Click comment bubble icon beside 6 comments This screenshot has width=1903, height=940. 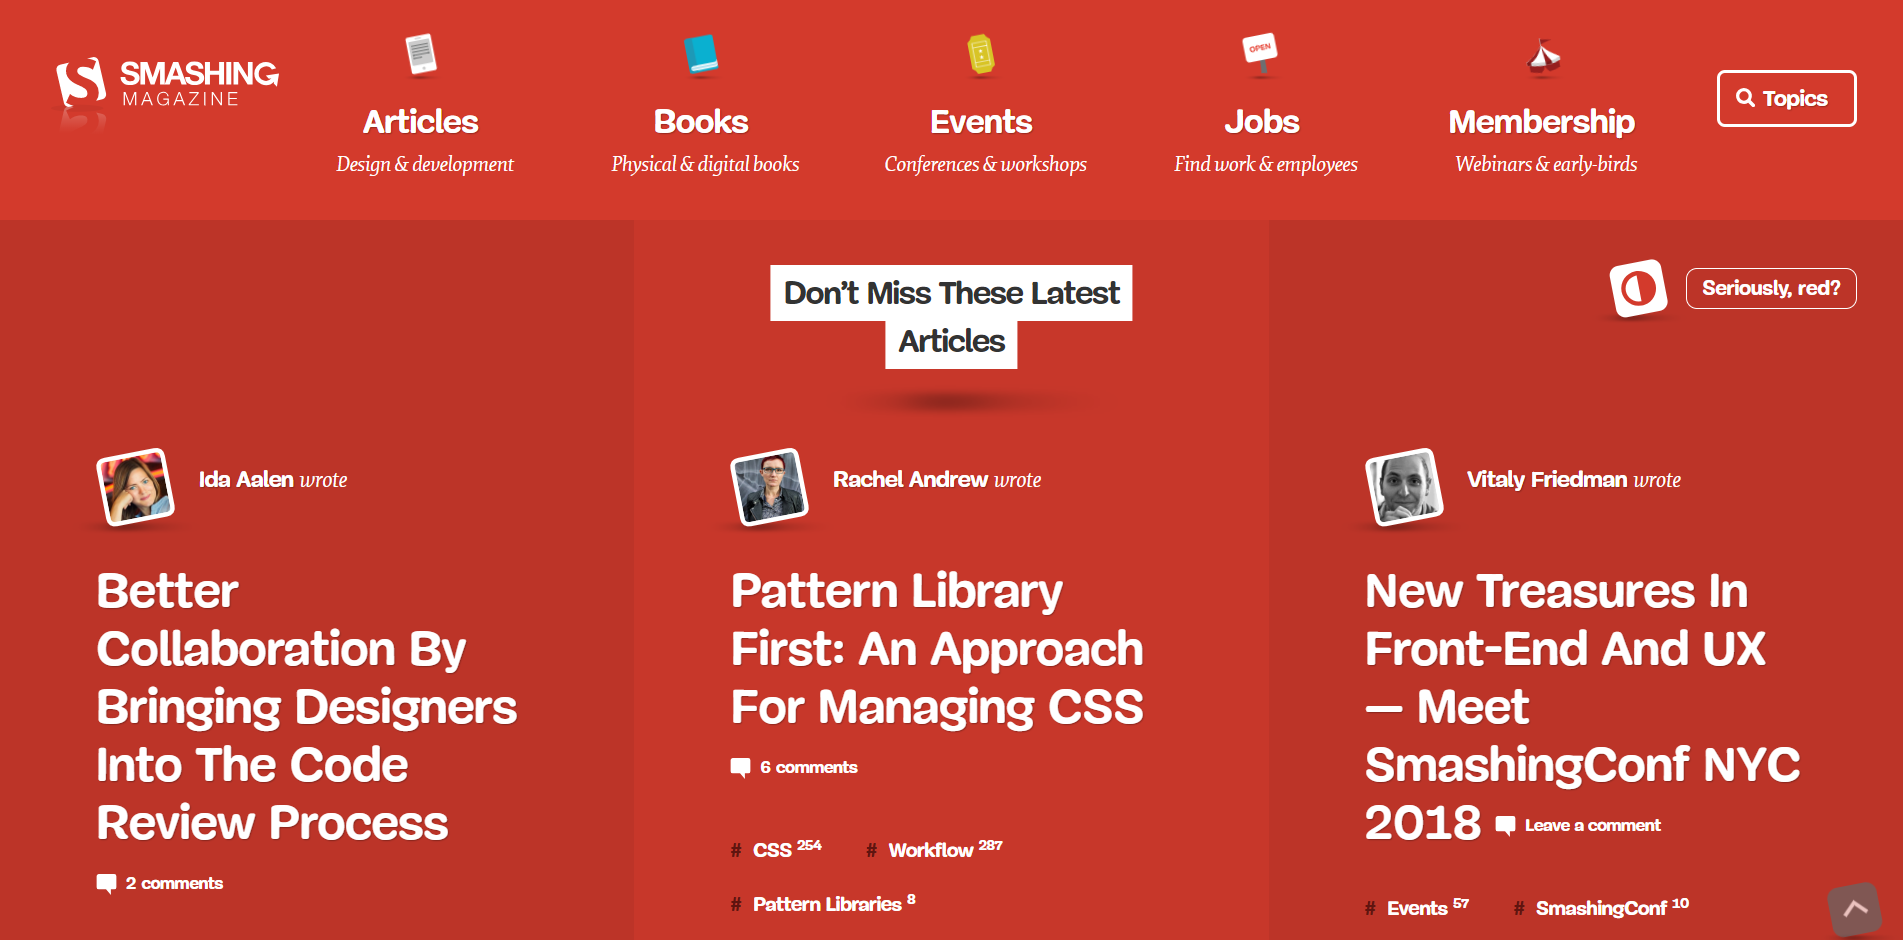740,768
